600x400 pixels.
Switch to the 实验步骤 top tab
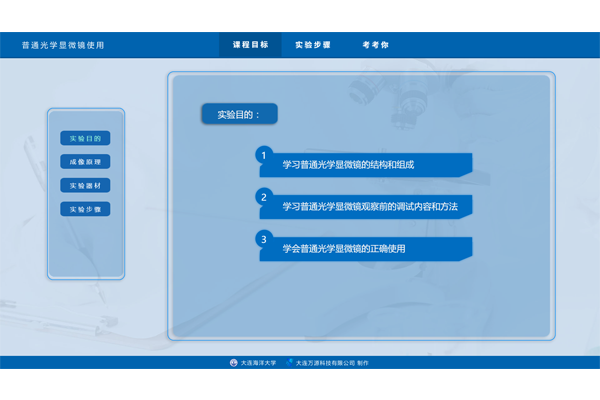pos(312,45)
